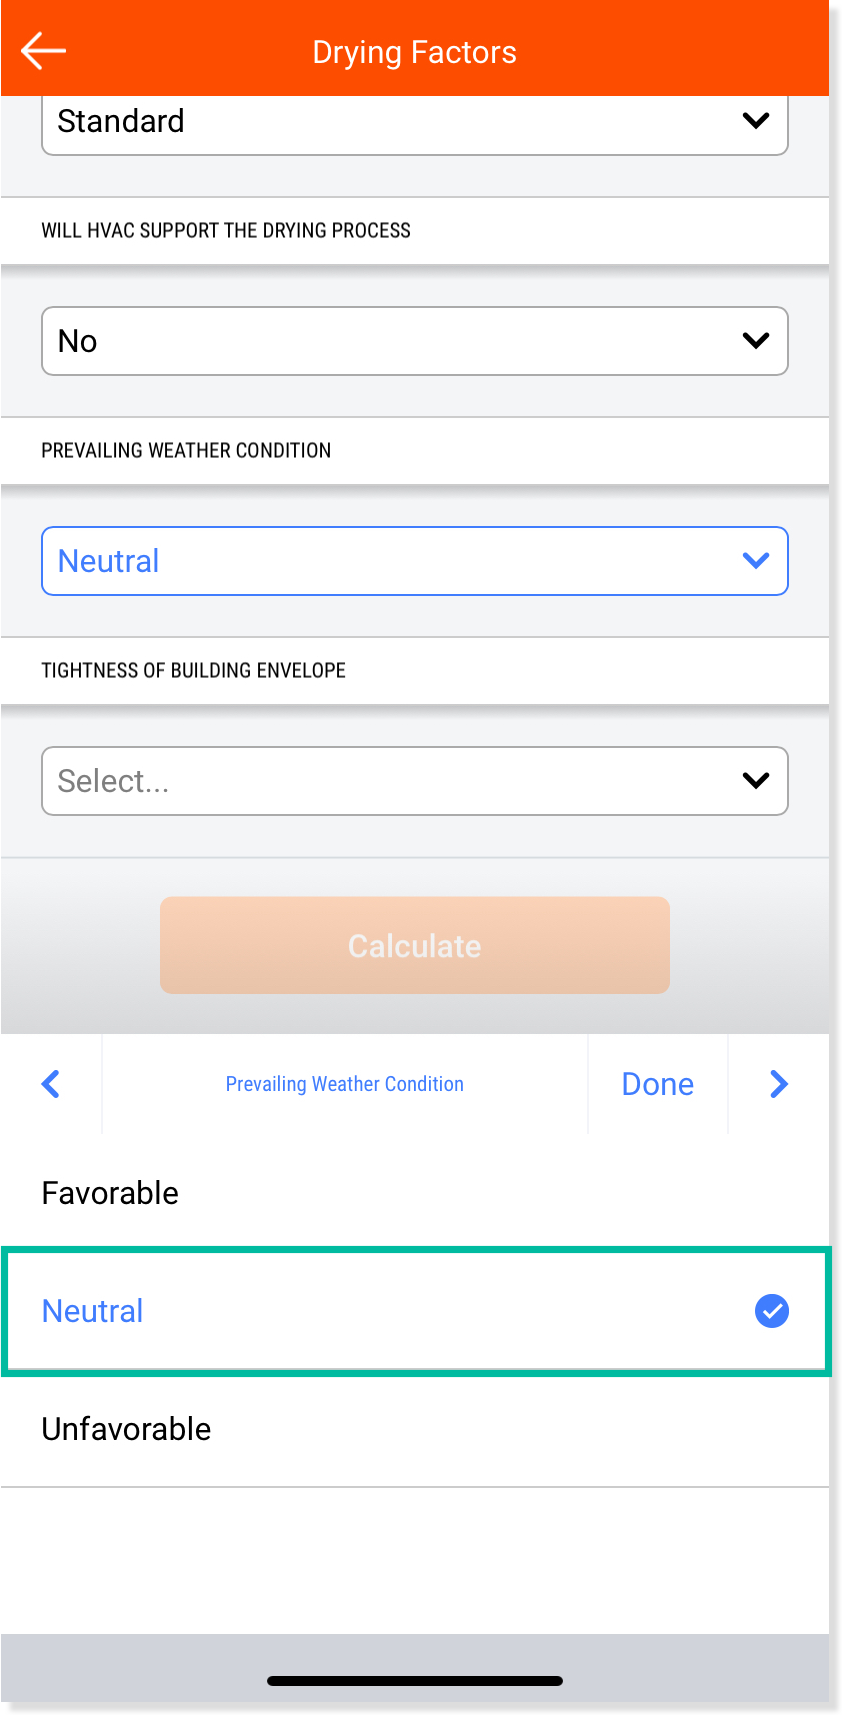Open the Standard dropdown chevron
842x1715 pixels.
(756, 121)
